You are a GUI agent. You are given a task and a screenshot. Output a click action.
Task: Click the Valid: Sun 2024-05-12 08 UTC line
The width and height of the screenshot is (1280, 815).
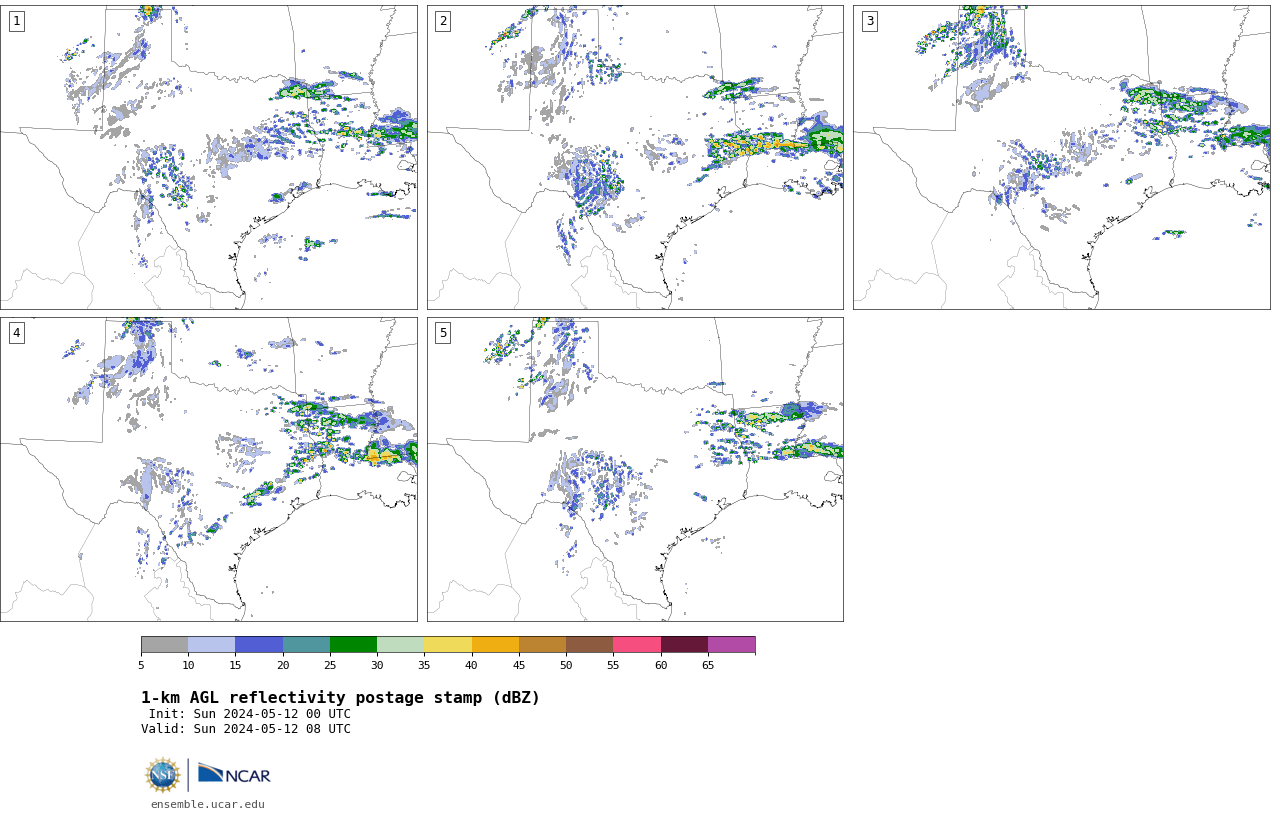(245, 729)
